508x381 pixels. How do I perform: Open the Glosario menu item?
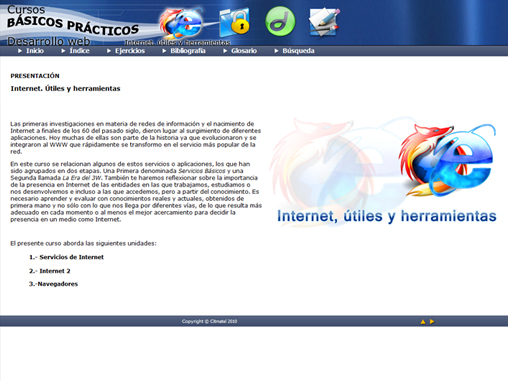[244, 51]
